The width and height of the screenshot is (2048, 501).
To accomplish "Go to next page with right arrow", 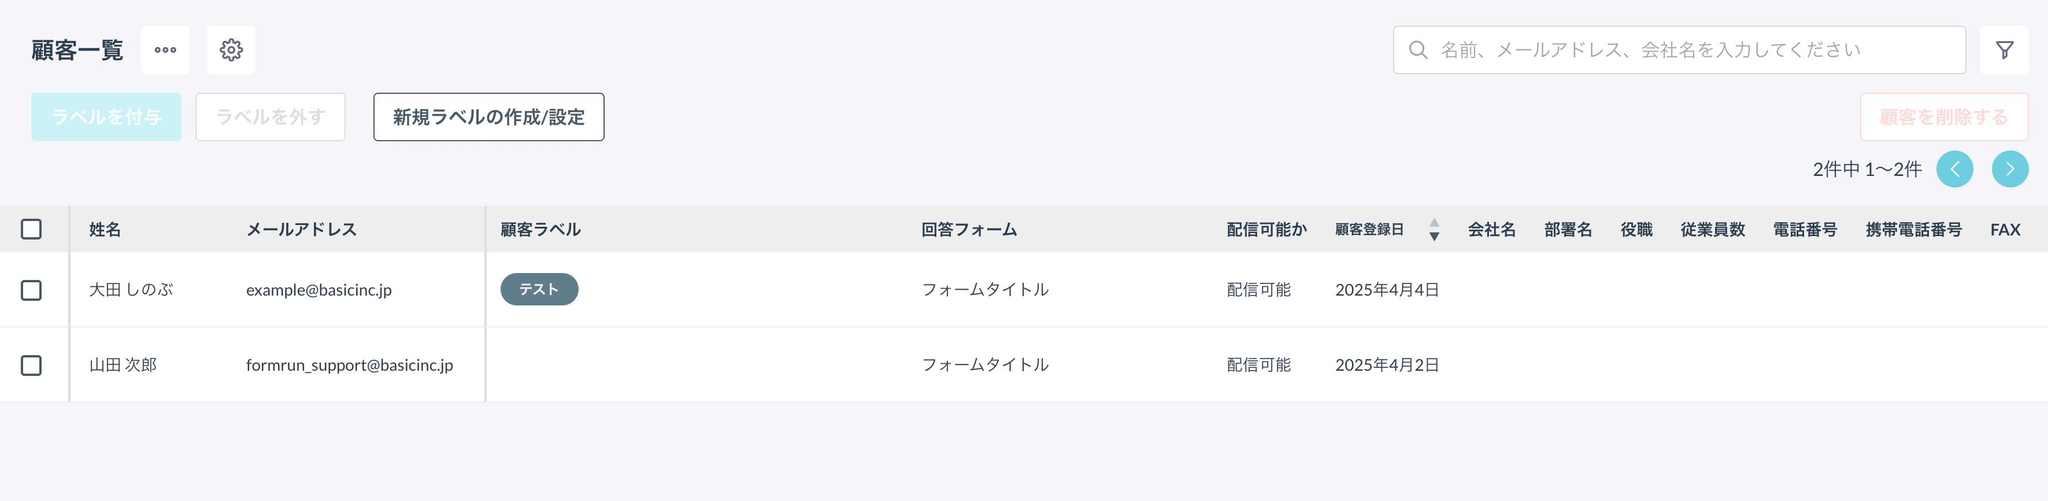I will (x=2010, y=169).
